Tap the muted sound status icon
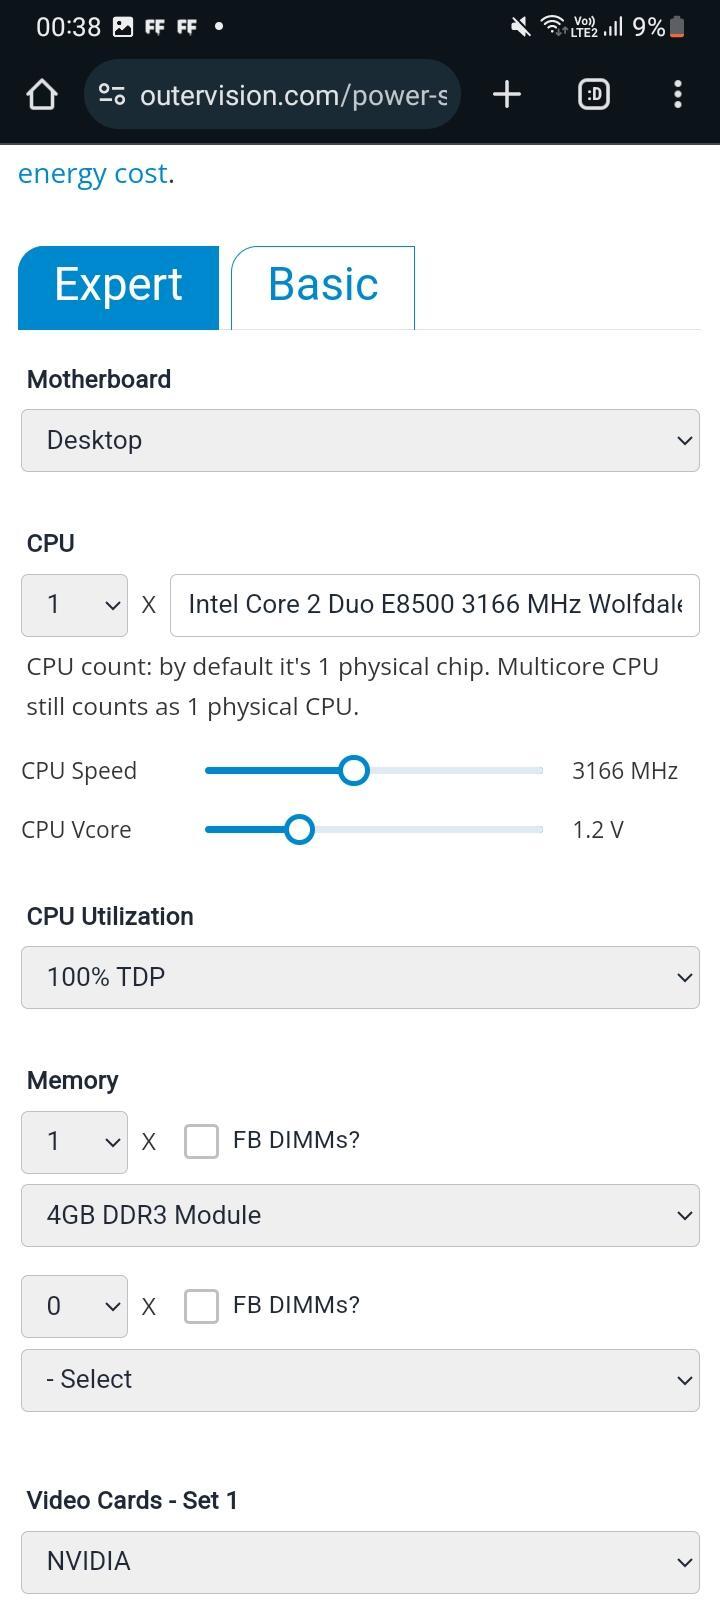Image resolution: width=720 pixels, height=1600 pixels. pyautogui.click(x=520, y=27)
